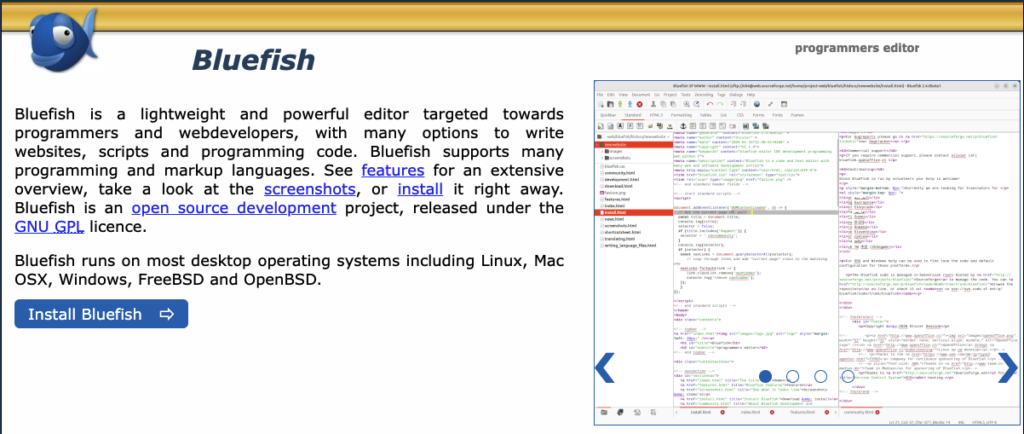The width and height of the screenshot is (1024, 434).
Task: Click the globe preview icon in screenshot toolbar
Action: 757,104
